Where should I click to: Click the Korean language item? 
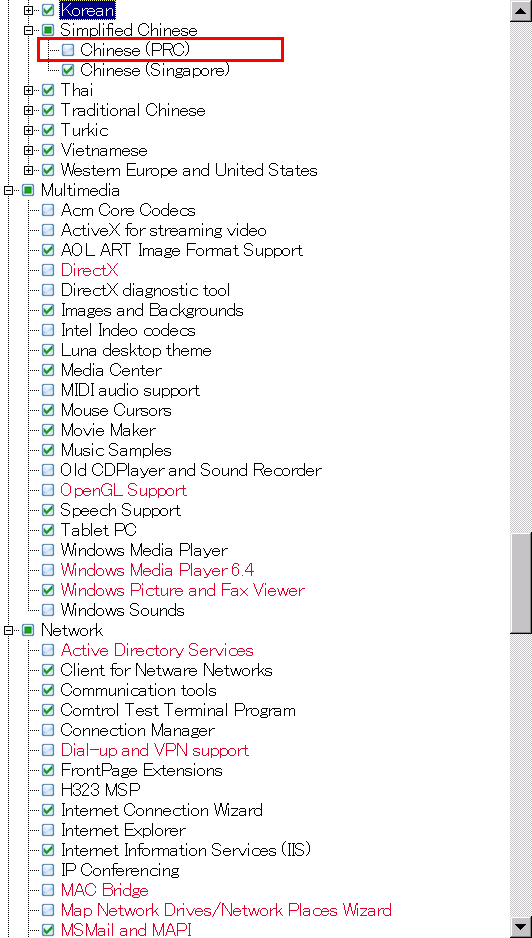87,10
